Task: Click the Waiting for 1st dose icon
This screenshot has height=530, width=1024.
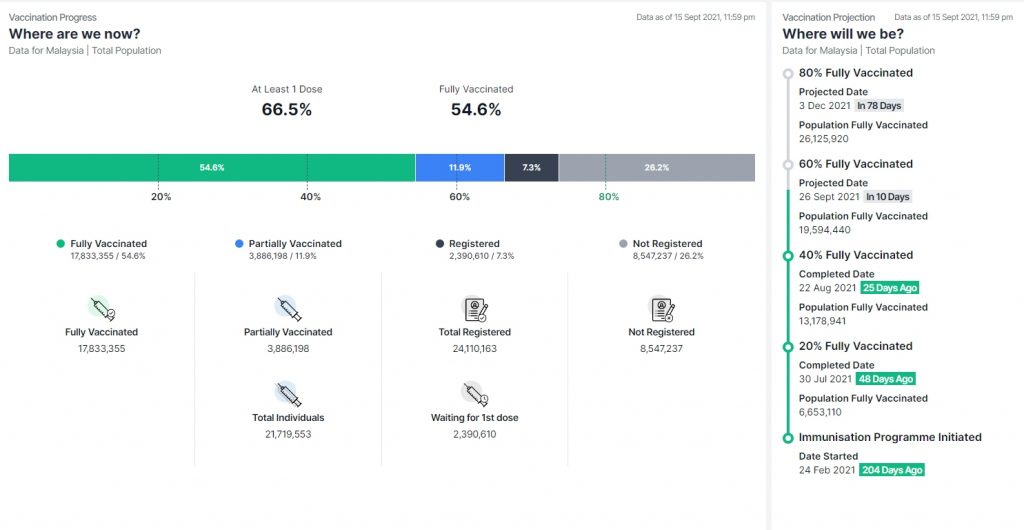Action: point(474,394)
